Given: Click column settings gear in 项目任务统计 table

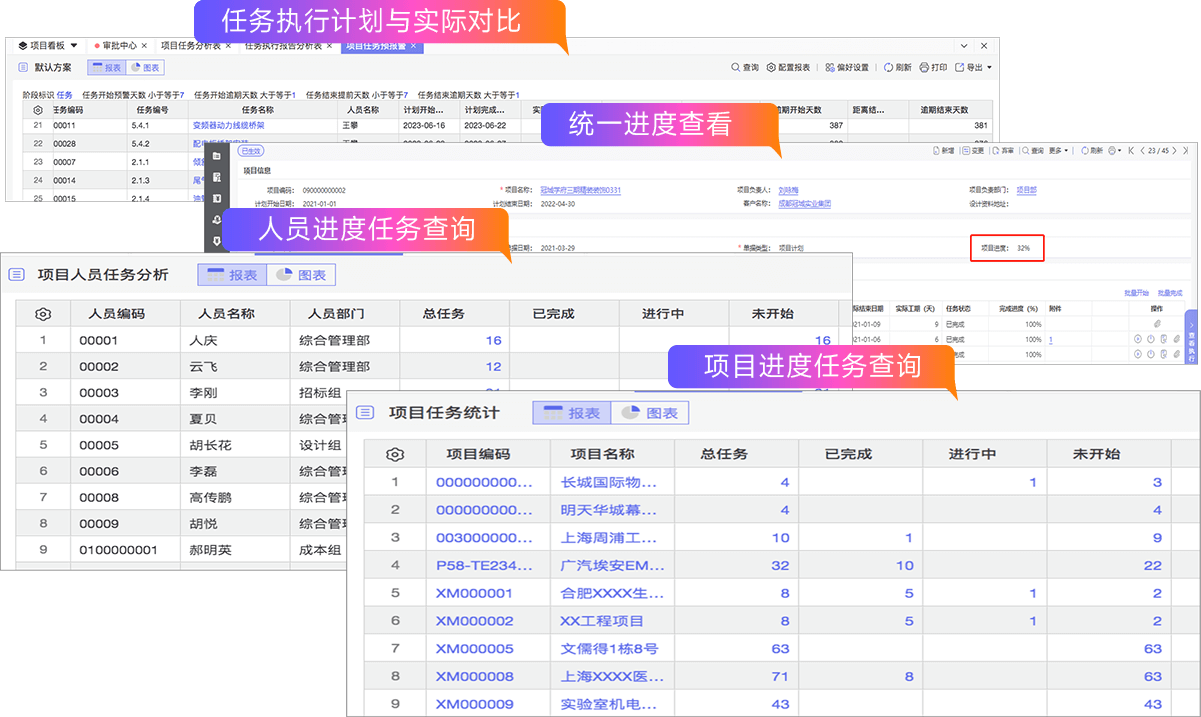Looking at the screenshot, I should 395,454.
